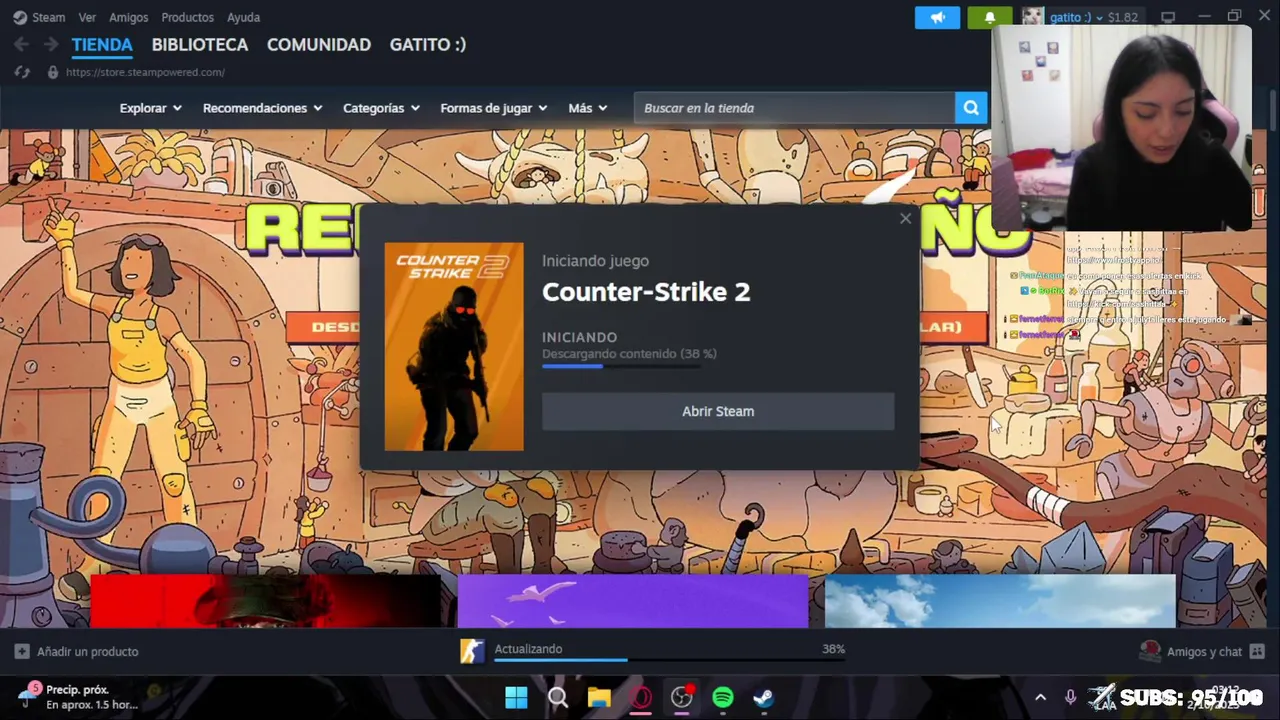Screen dimensions: 1280x720
Task: Open the Productos menu
Action: click(x=187, y=17)
